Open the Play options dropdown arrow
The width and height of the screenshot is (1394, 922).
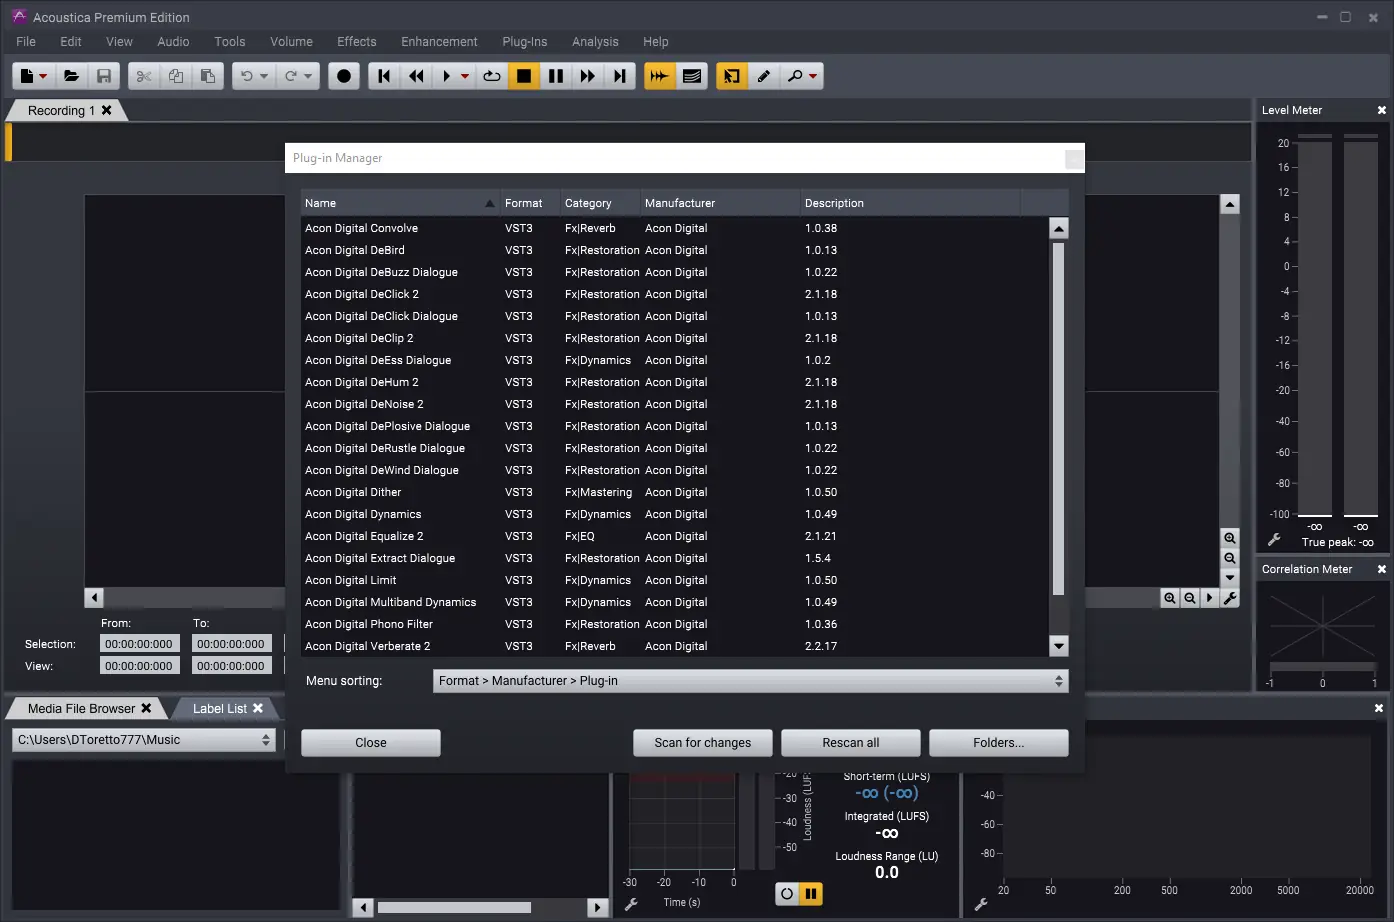tap(465, 76)
